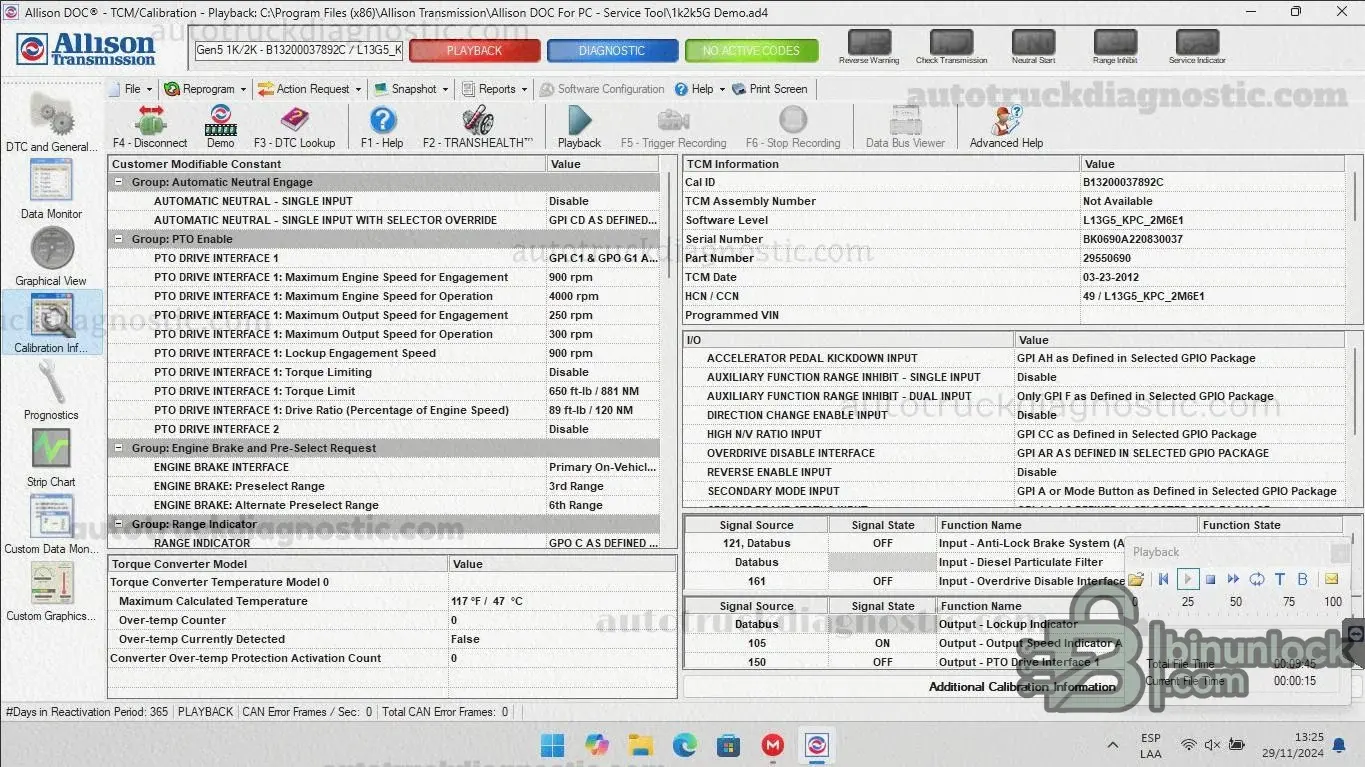This screenshot has height=767, width=1365.
Task: Click the T marker button in Playback
Action: pyautogui.click(x=1279, y=579)
